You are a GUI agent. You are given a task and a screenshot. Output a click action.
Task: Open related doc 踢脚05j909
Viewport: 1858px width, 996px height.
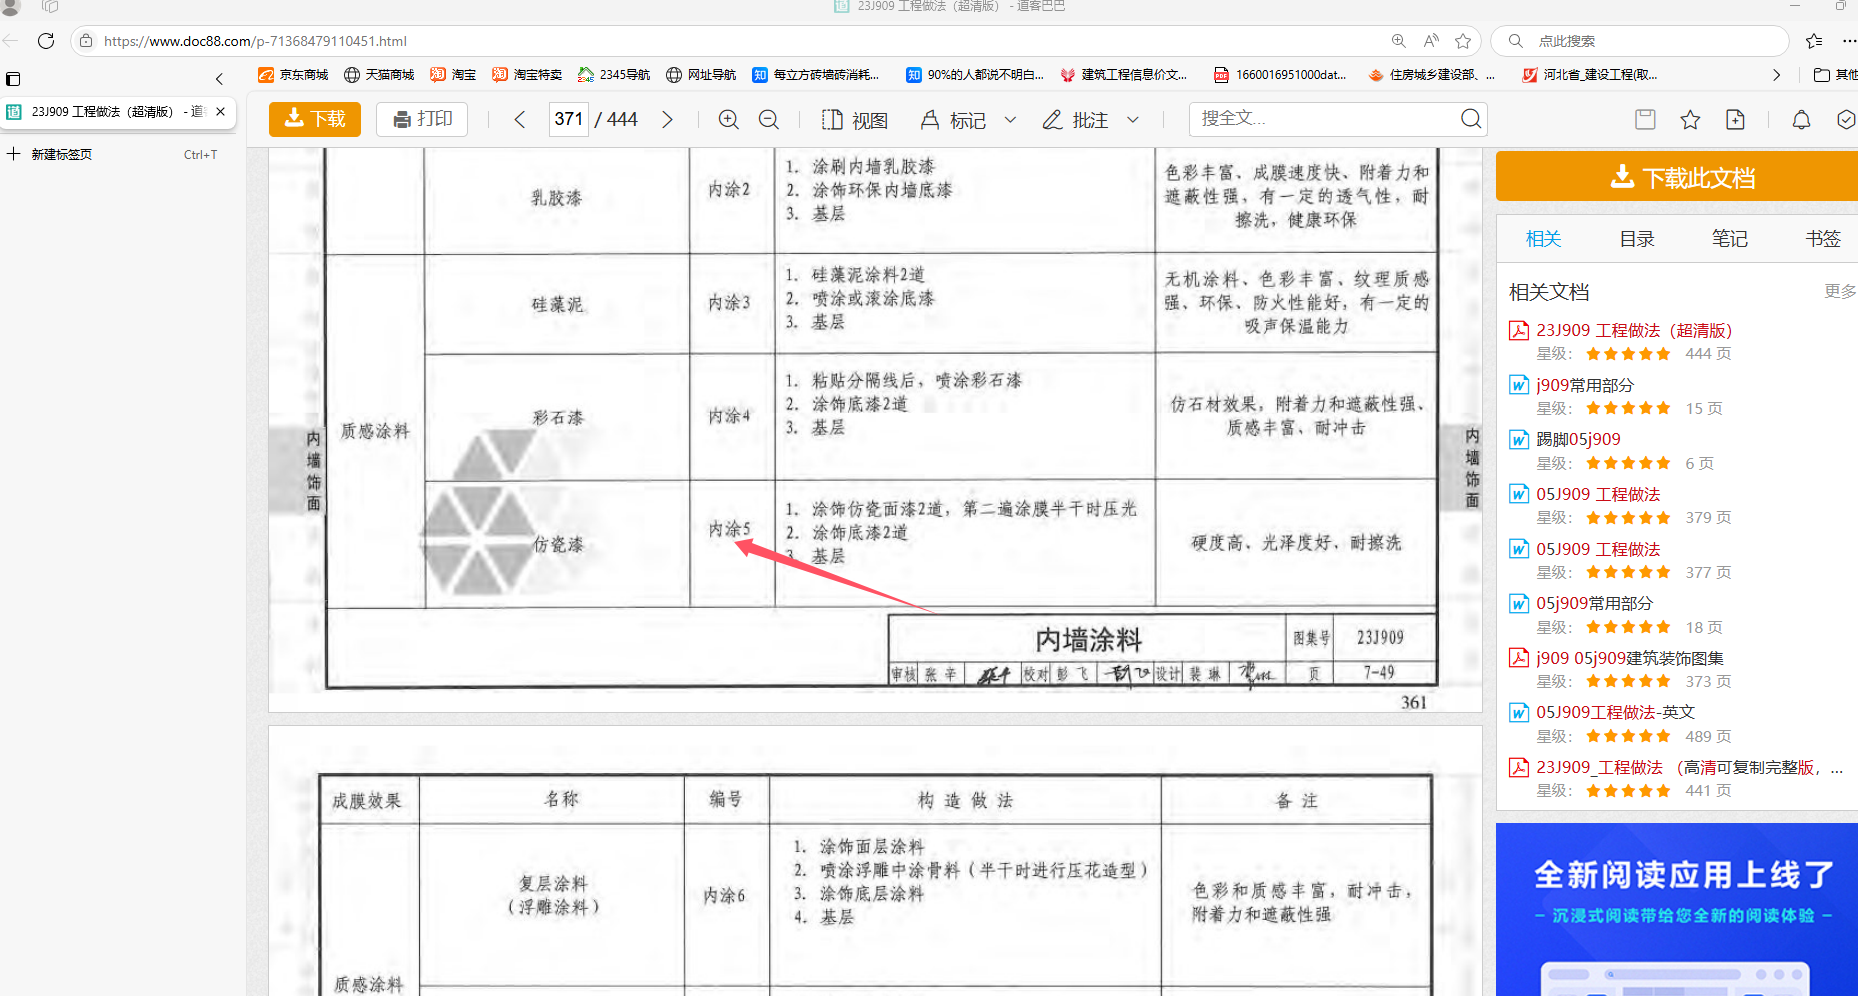[x=1578, y=439]
